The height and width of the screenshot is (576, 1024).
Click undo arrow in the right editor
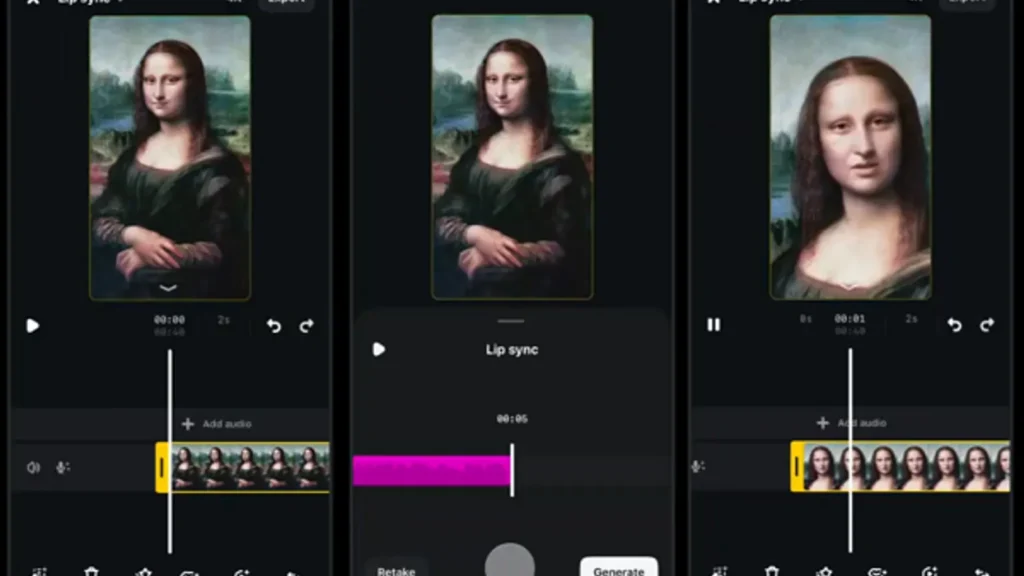(x=954, y=325)
